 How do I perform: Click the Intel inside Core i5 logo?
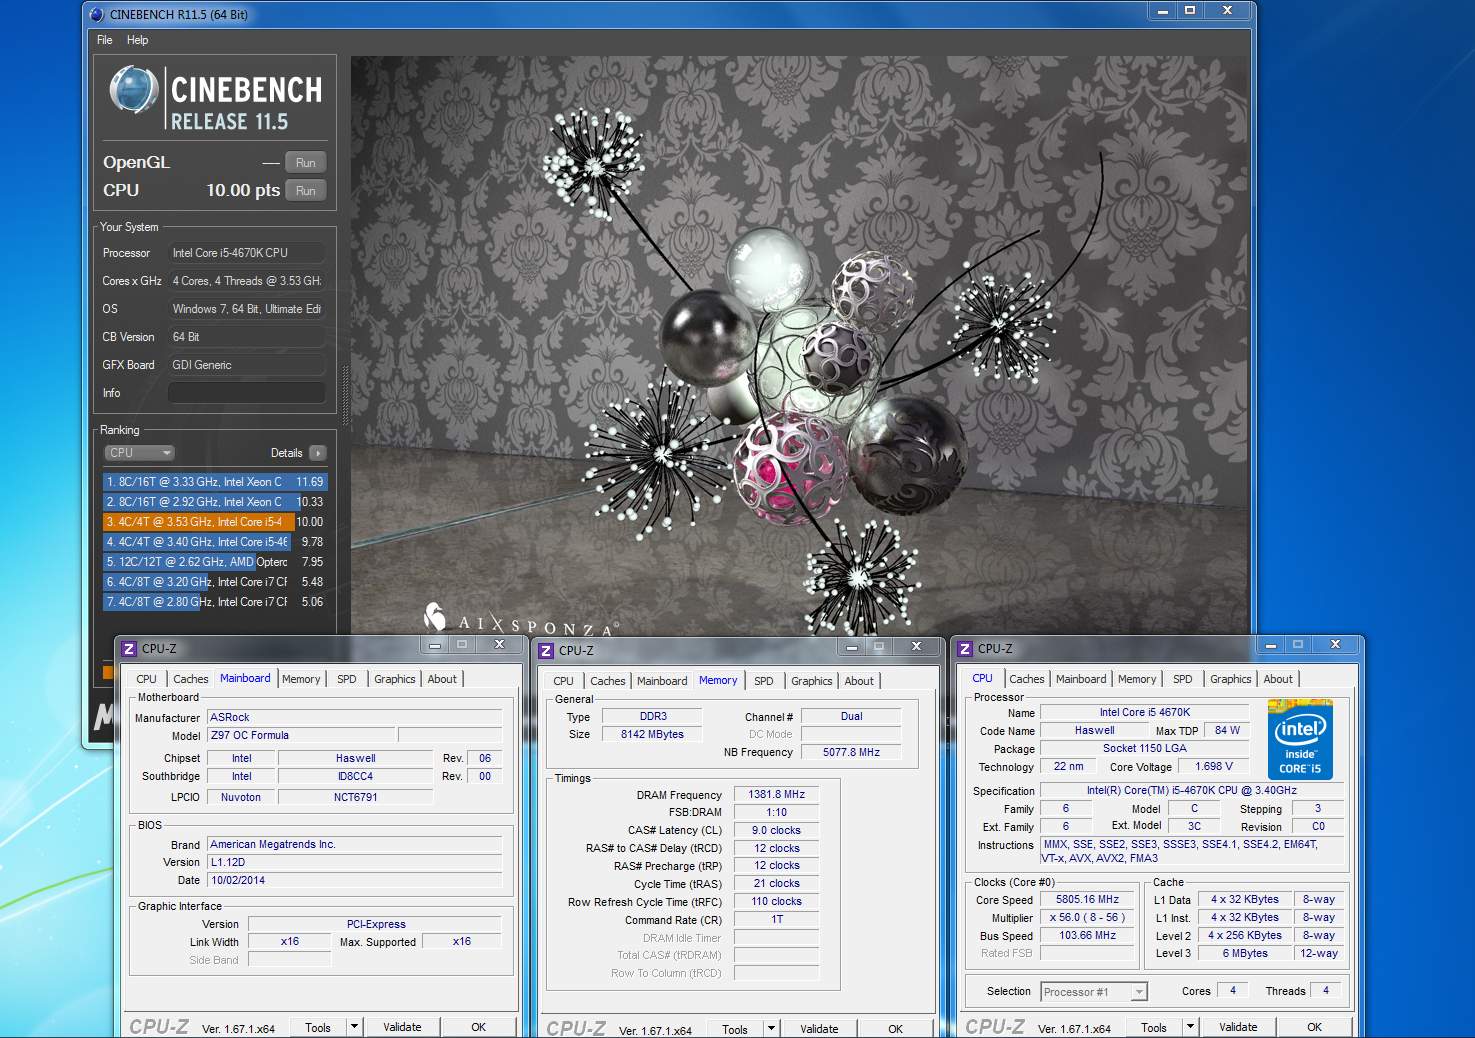[1300, 740]
